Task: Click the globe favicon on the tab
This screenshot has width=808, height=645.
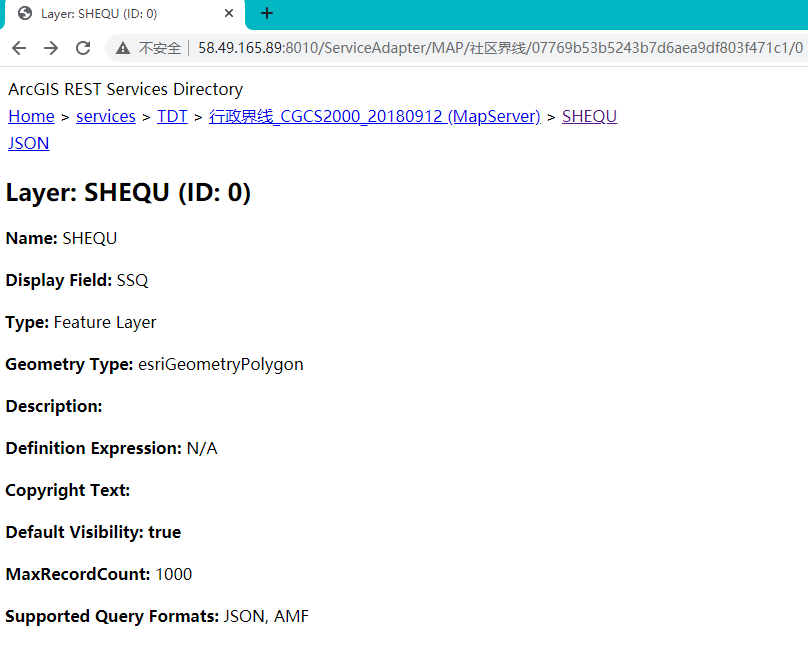Action: click(25, 13)
